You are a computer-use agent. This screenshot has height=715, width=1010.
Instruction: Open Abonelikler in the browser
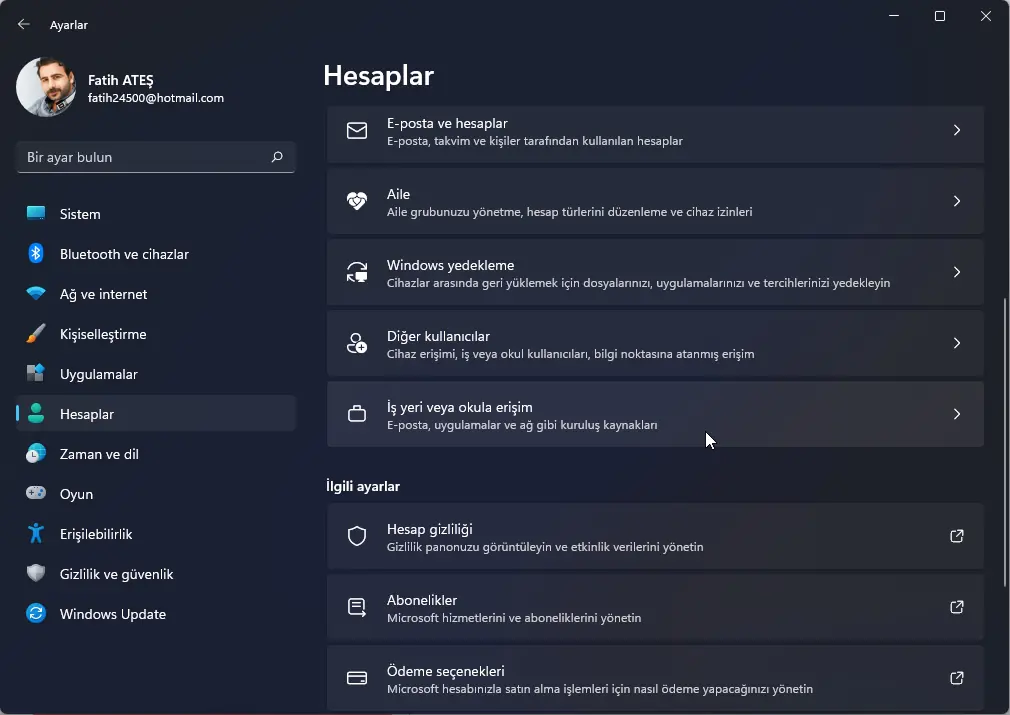pyautogui.click(x=655, y=607)
